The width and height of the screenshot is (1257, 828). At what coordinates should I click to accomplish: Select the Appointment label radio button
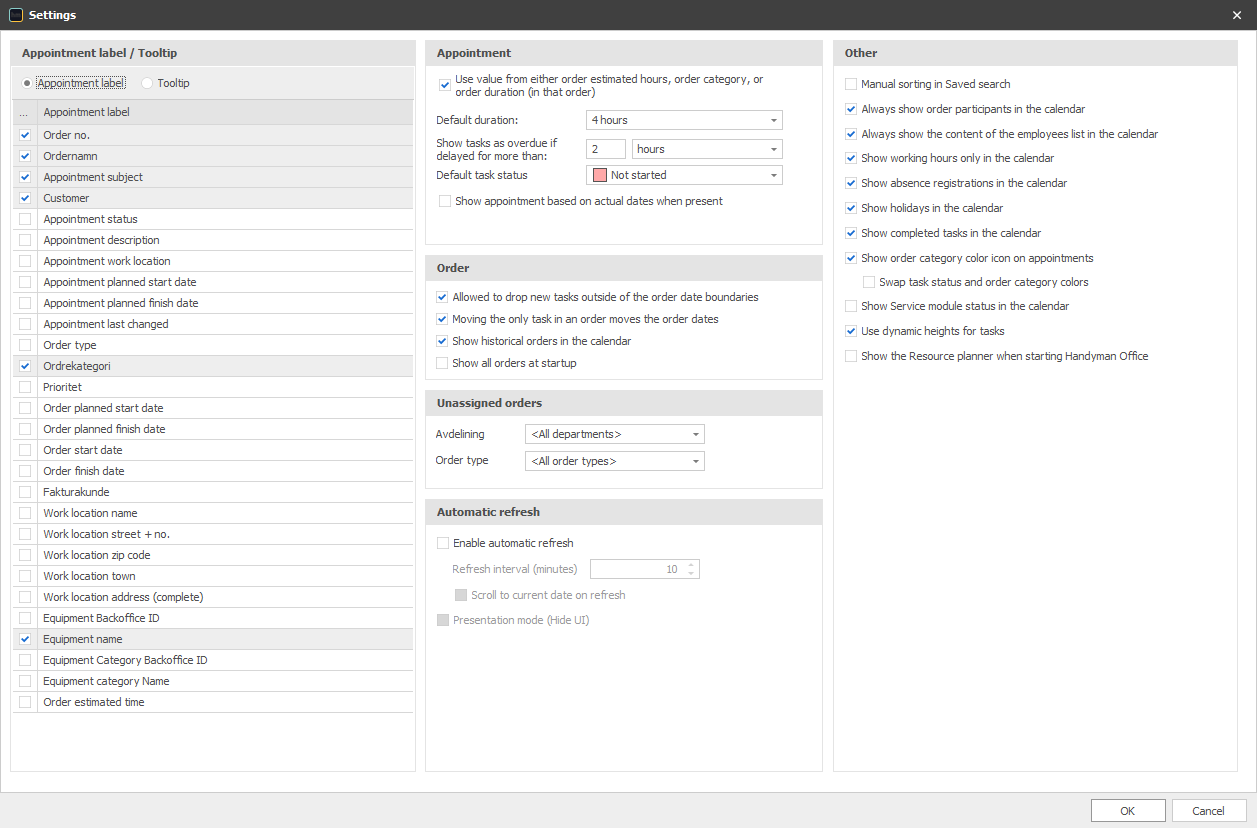point(27,83)
